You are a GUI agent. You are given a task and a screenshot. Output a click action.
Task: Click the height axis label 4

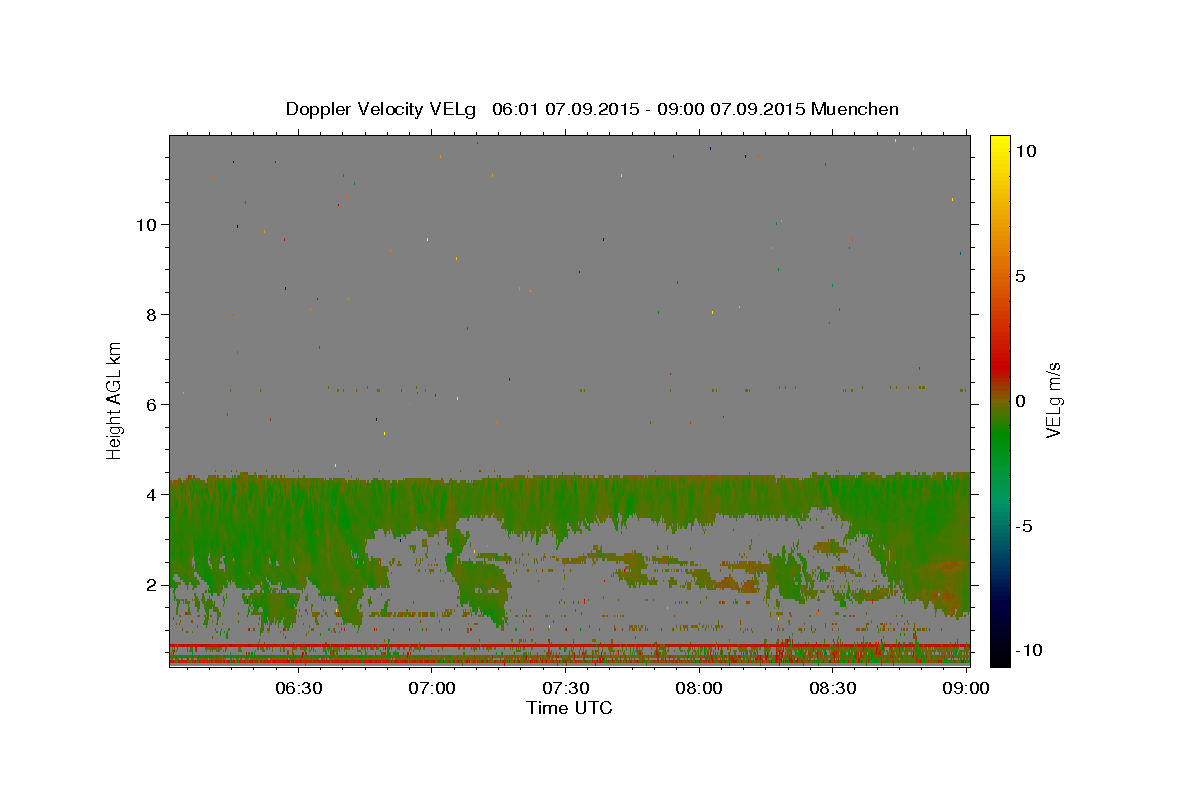tap(152, 494)
